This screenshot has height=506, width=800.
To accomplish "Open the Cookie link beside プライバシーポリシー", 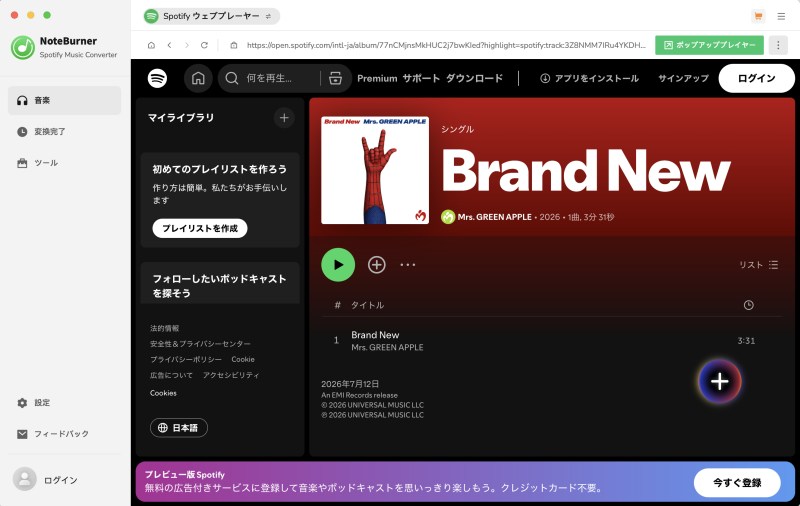I will point(243,359).
